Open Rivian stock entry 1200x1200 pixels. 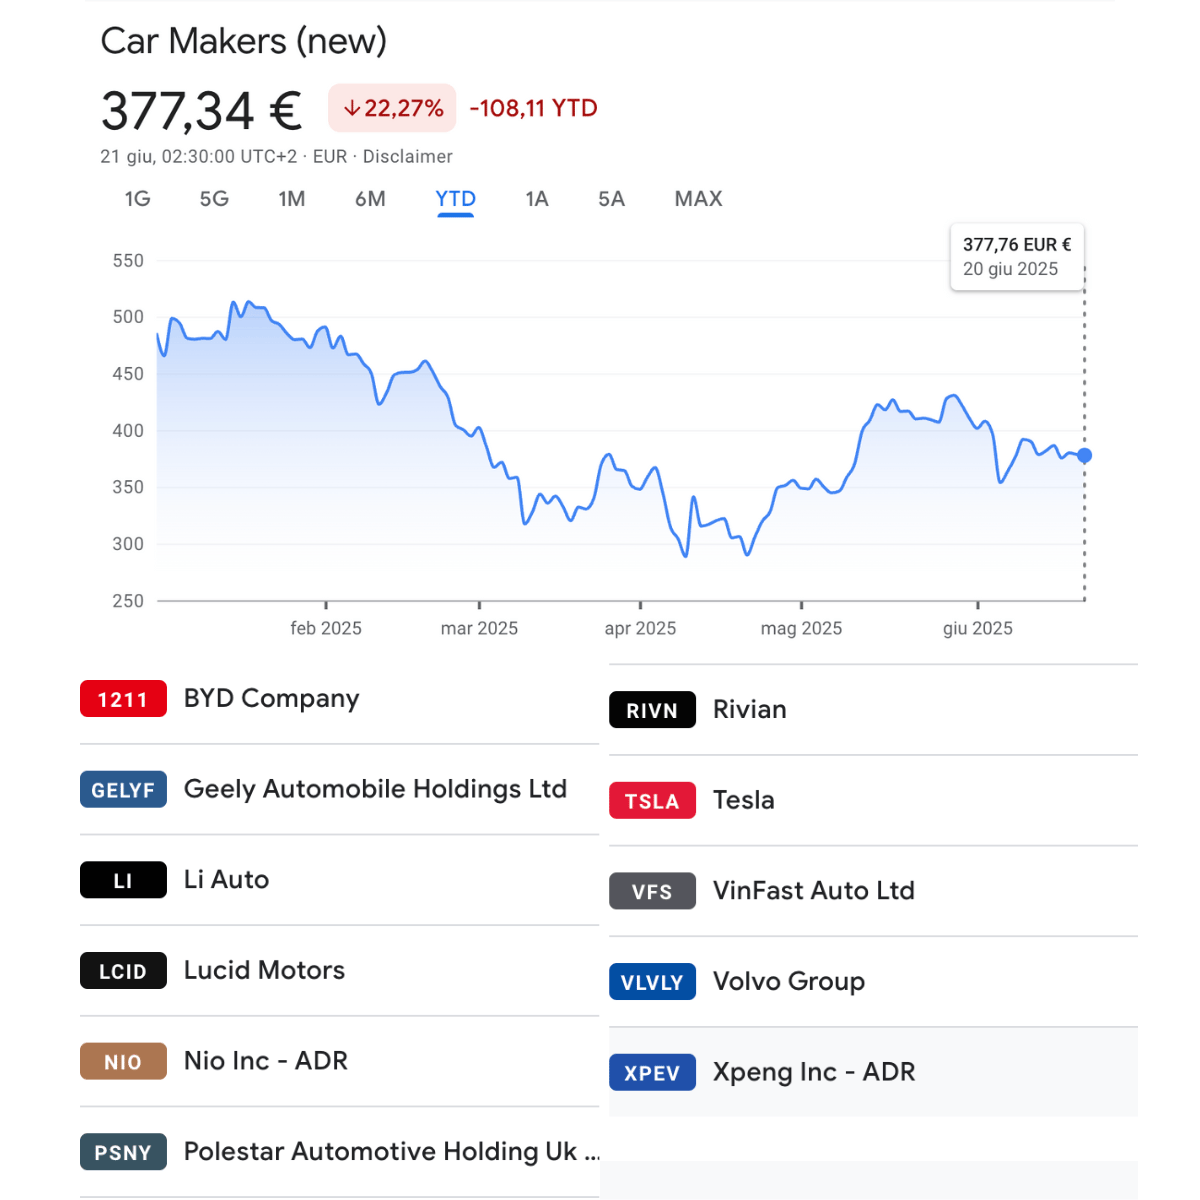point(873,710)
